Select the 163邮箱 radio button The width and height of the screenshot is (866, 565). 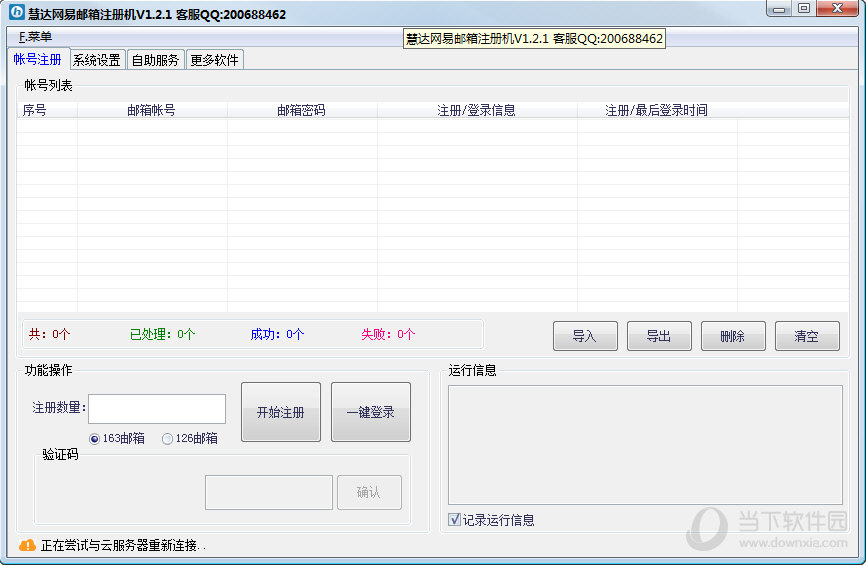(94, 439)
